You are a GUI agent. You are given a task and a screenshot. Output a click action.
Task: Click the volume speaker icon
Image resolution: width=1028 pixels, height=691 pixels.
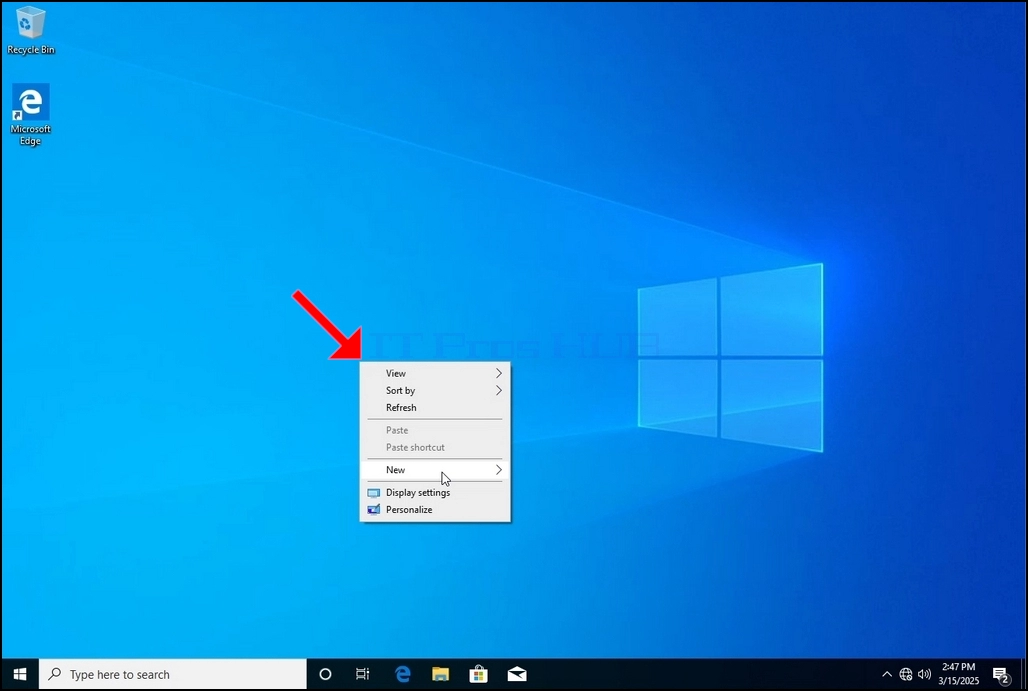(x=924, y=674)
